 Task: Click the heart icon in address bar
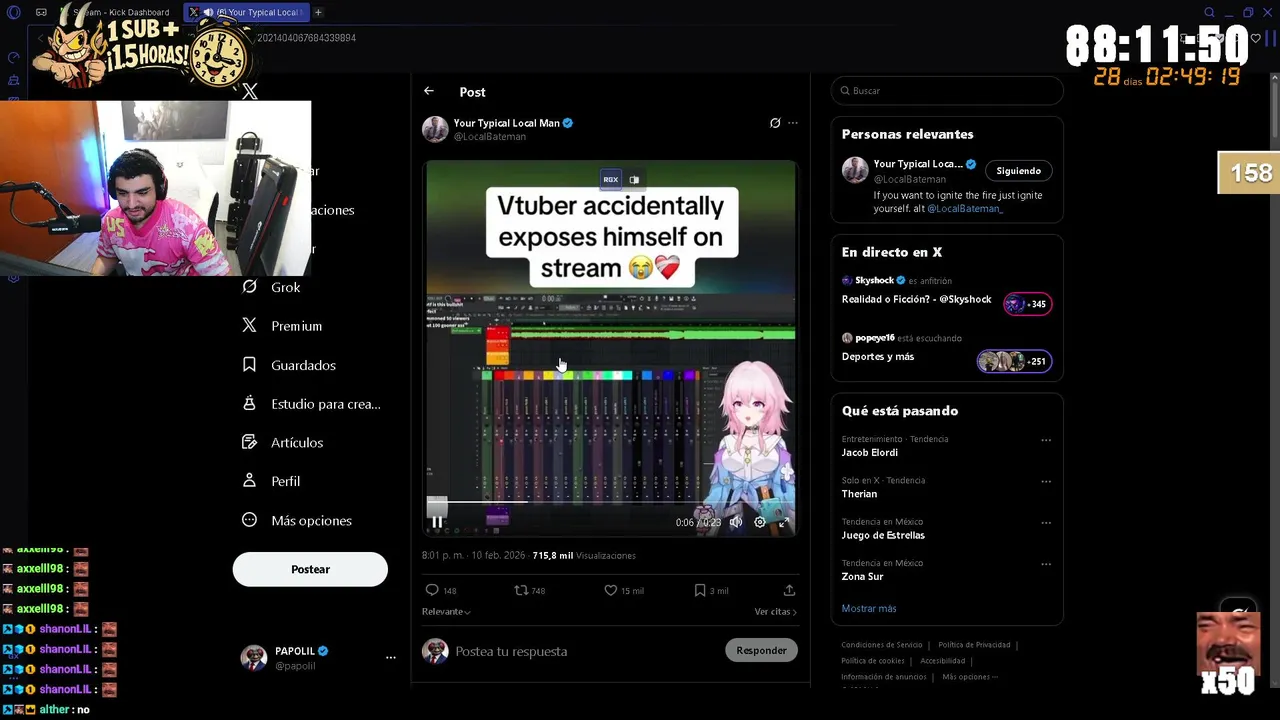click(1257, 38)
